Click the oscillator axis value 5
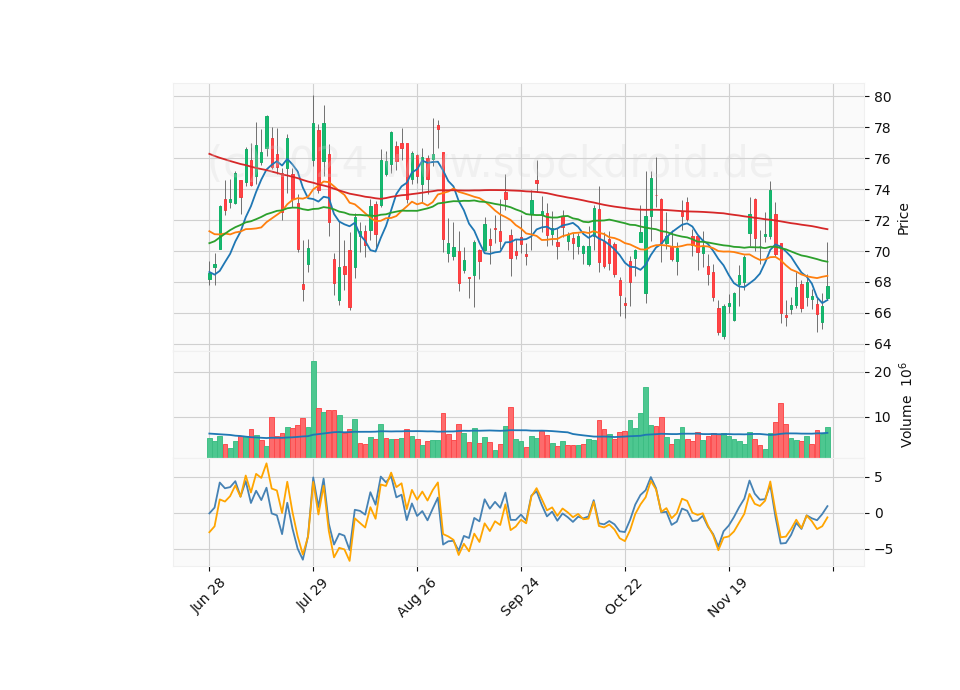The image size is (960, 690). 879,477
